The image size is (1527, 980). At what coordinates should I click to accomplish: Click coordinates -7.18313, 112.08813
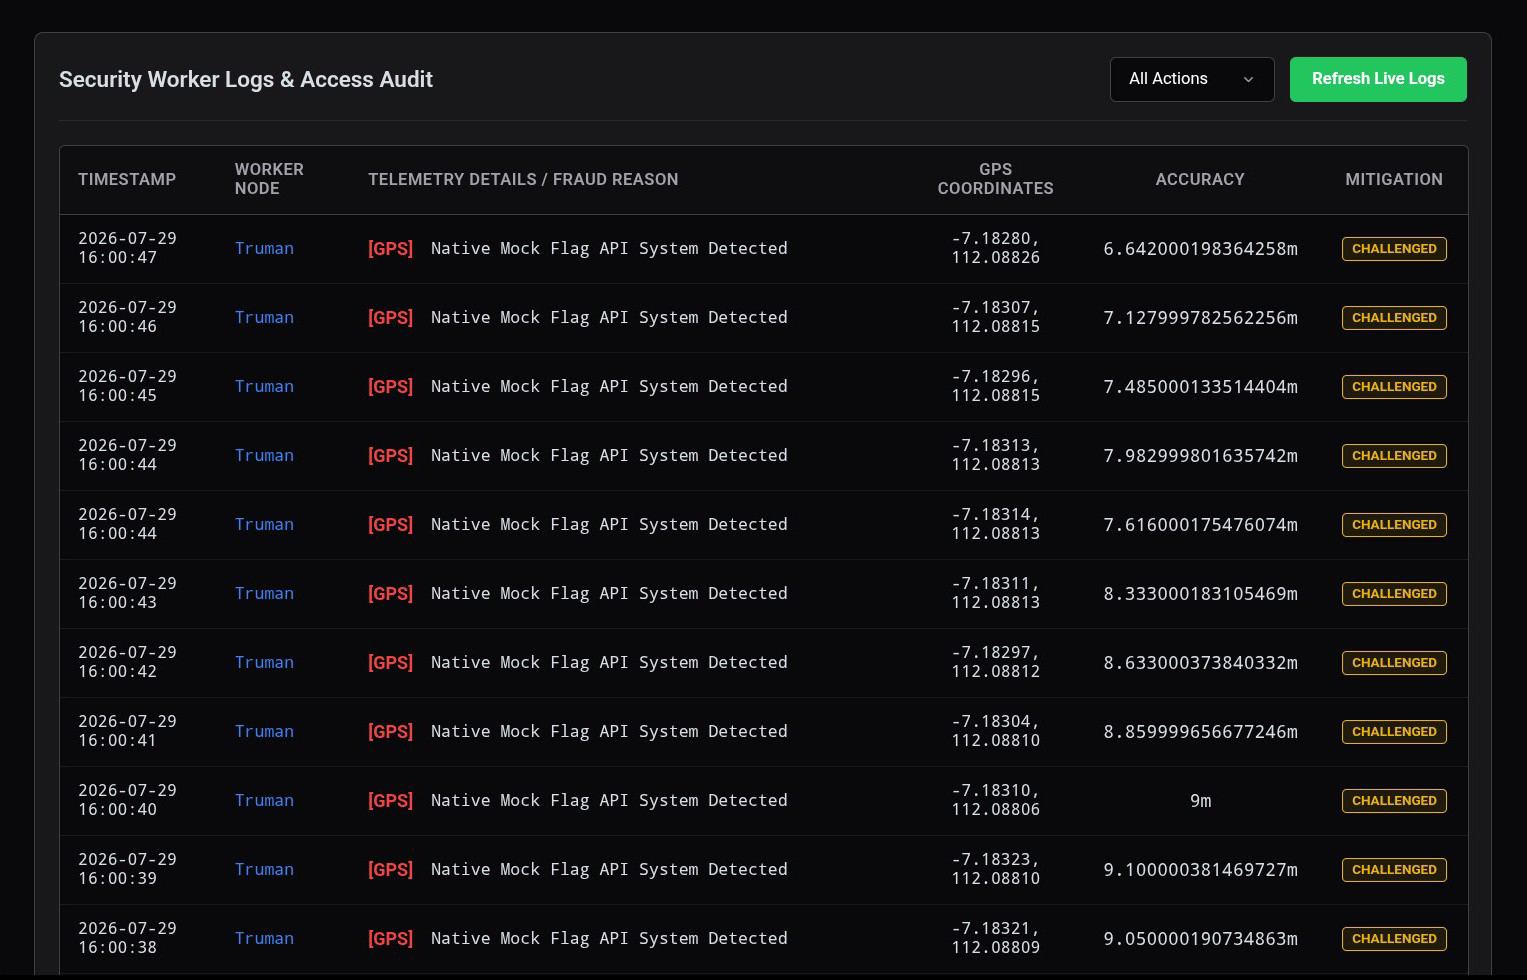995,455
